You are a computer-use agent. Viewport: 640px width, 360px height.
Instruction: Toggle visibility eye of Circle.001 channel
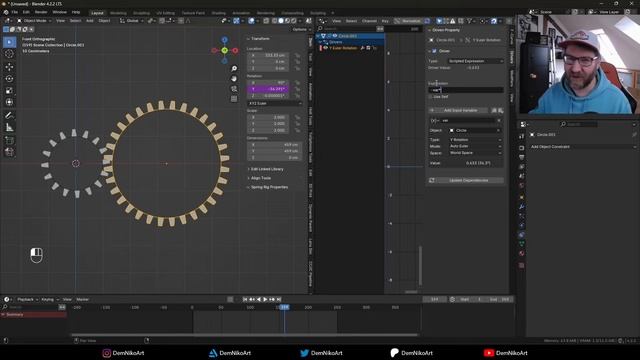click(335, 36)
